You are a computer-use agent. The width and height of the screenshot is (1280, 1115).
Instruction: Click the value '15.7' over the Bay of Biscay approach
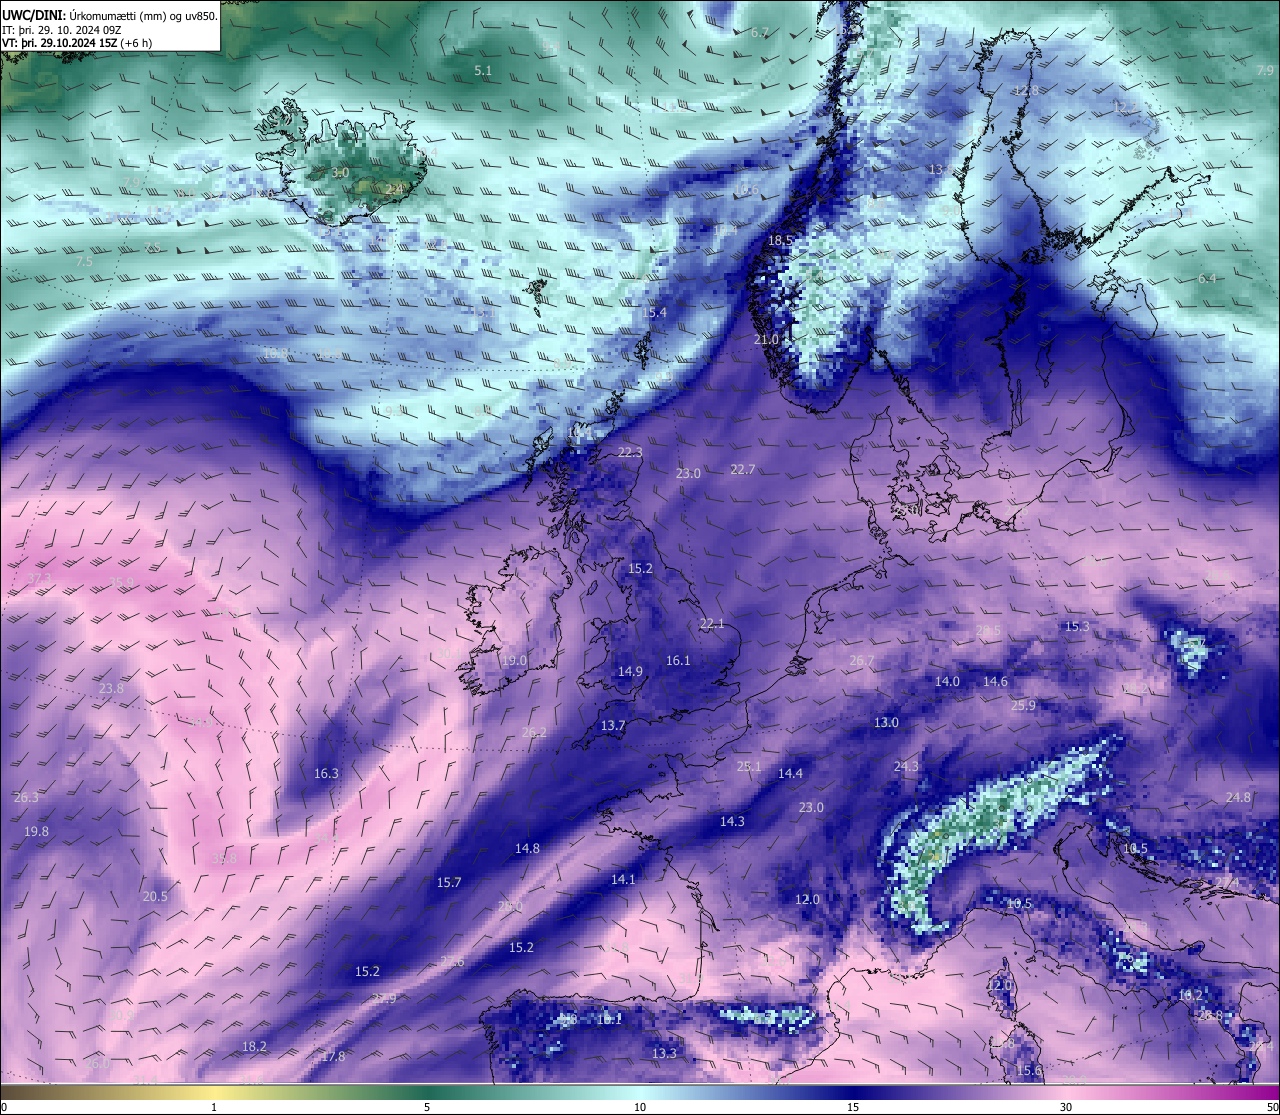click(x=449, y=883)
